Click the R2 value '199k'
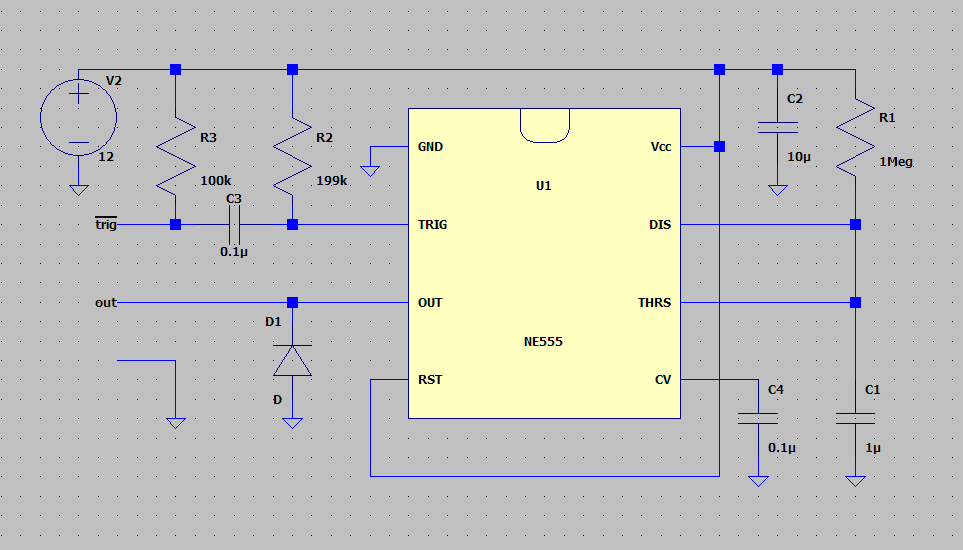The width and height of the screenshot is (963, 550). pos(332,180)
